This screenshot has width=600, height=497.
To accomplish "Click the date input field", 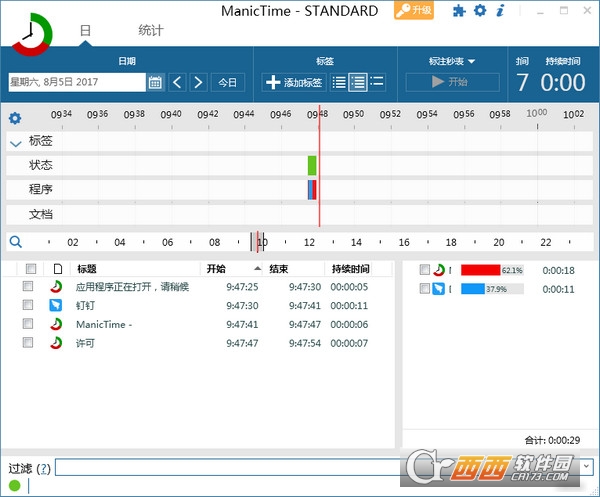I will pyautogui.click(x=77, y=82).
